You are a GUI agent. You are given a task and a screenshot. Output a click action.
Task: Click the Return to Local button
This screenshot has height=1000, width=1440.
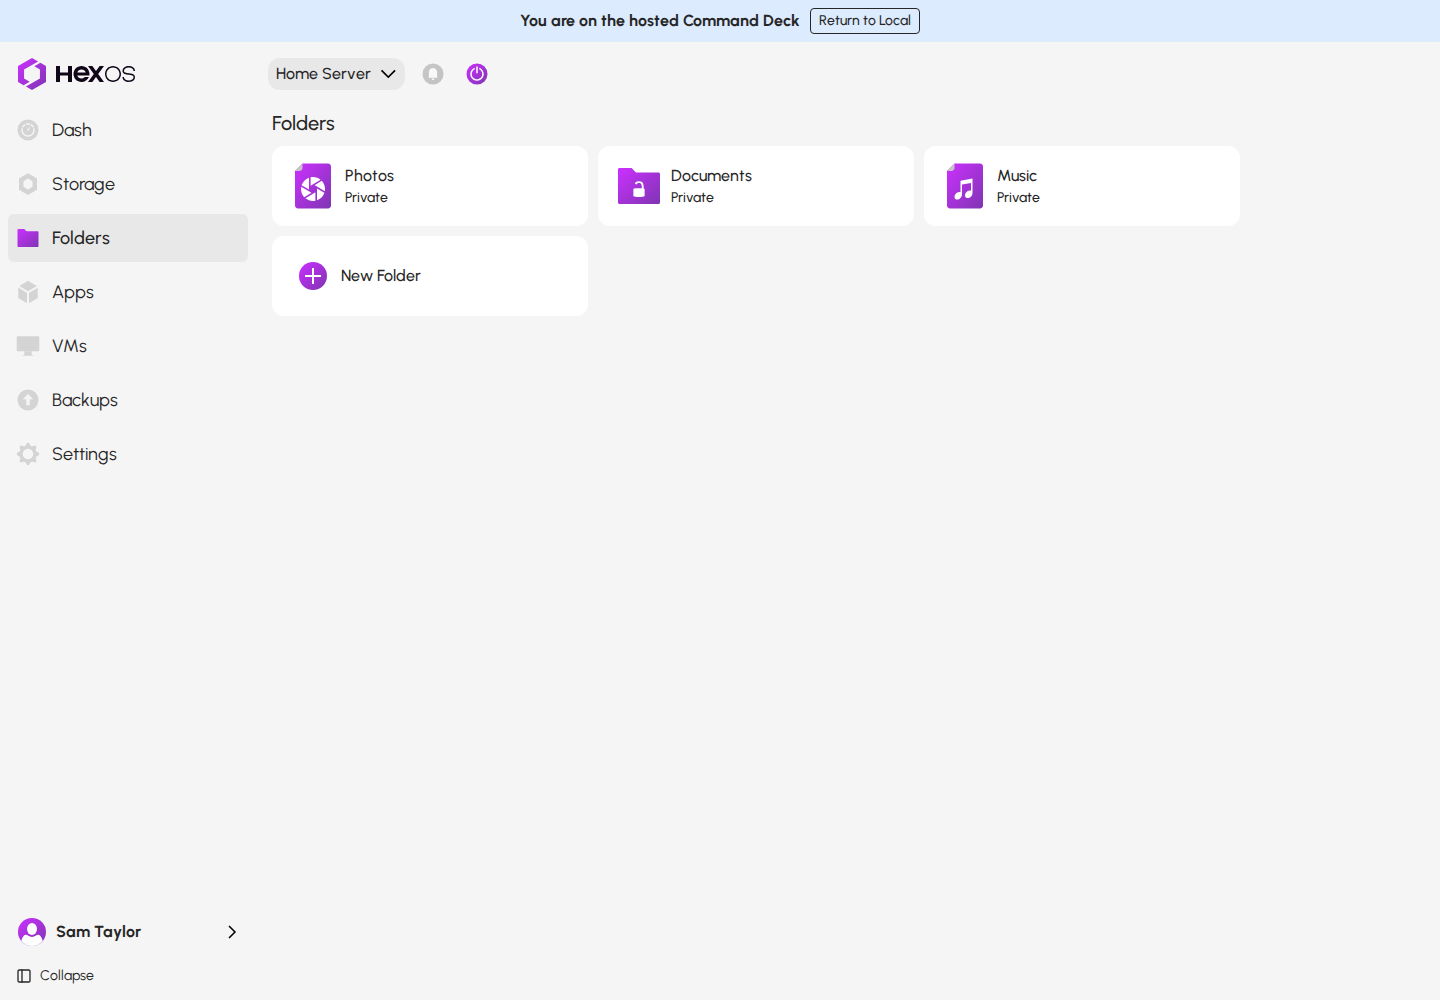click(x=865, y=21)
